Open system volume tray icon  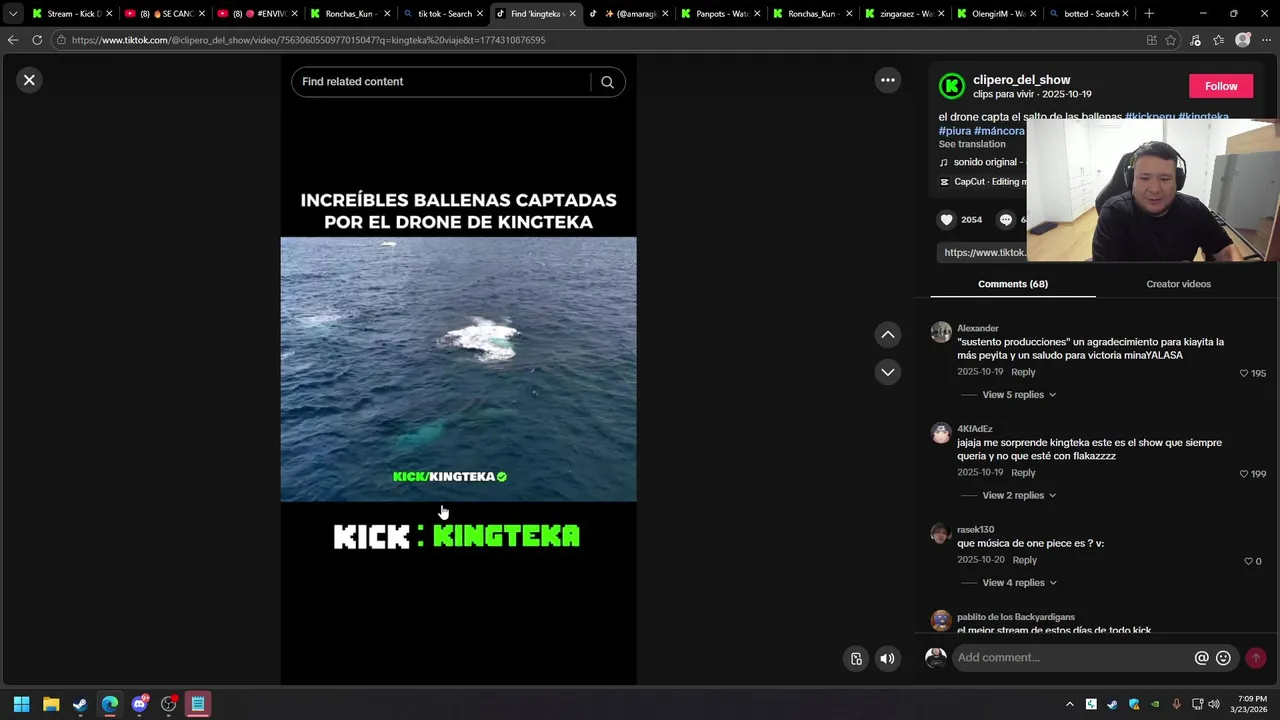coord(1214,704)
